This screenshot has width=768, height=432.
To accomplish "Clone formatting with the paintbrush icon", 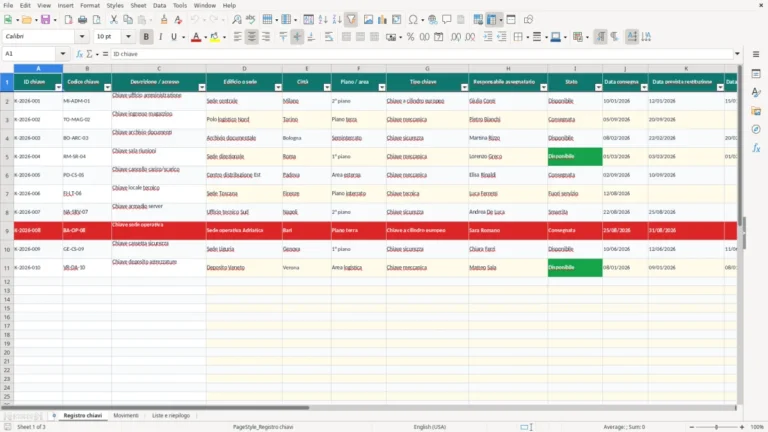I will pyautogui.click(x=164, y=20).
